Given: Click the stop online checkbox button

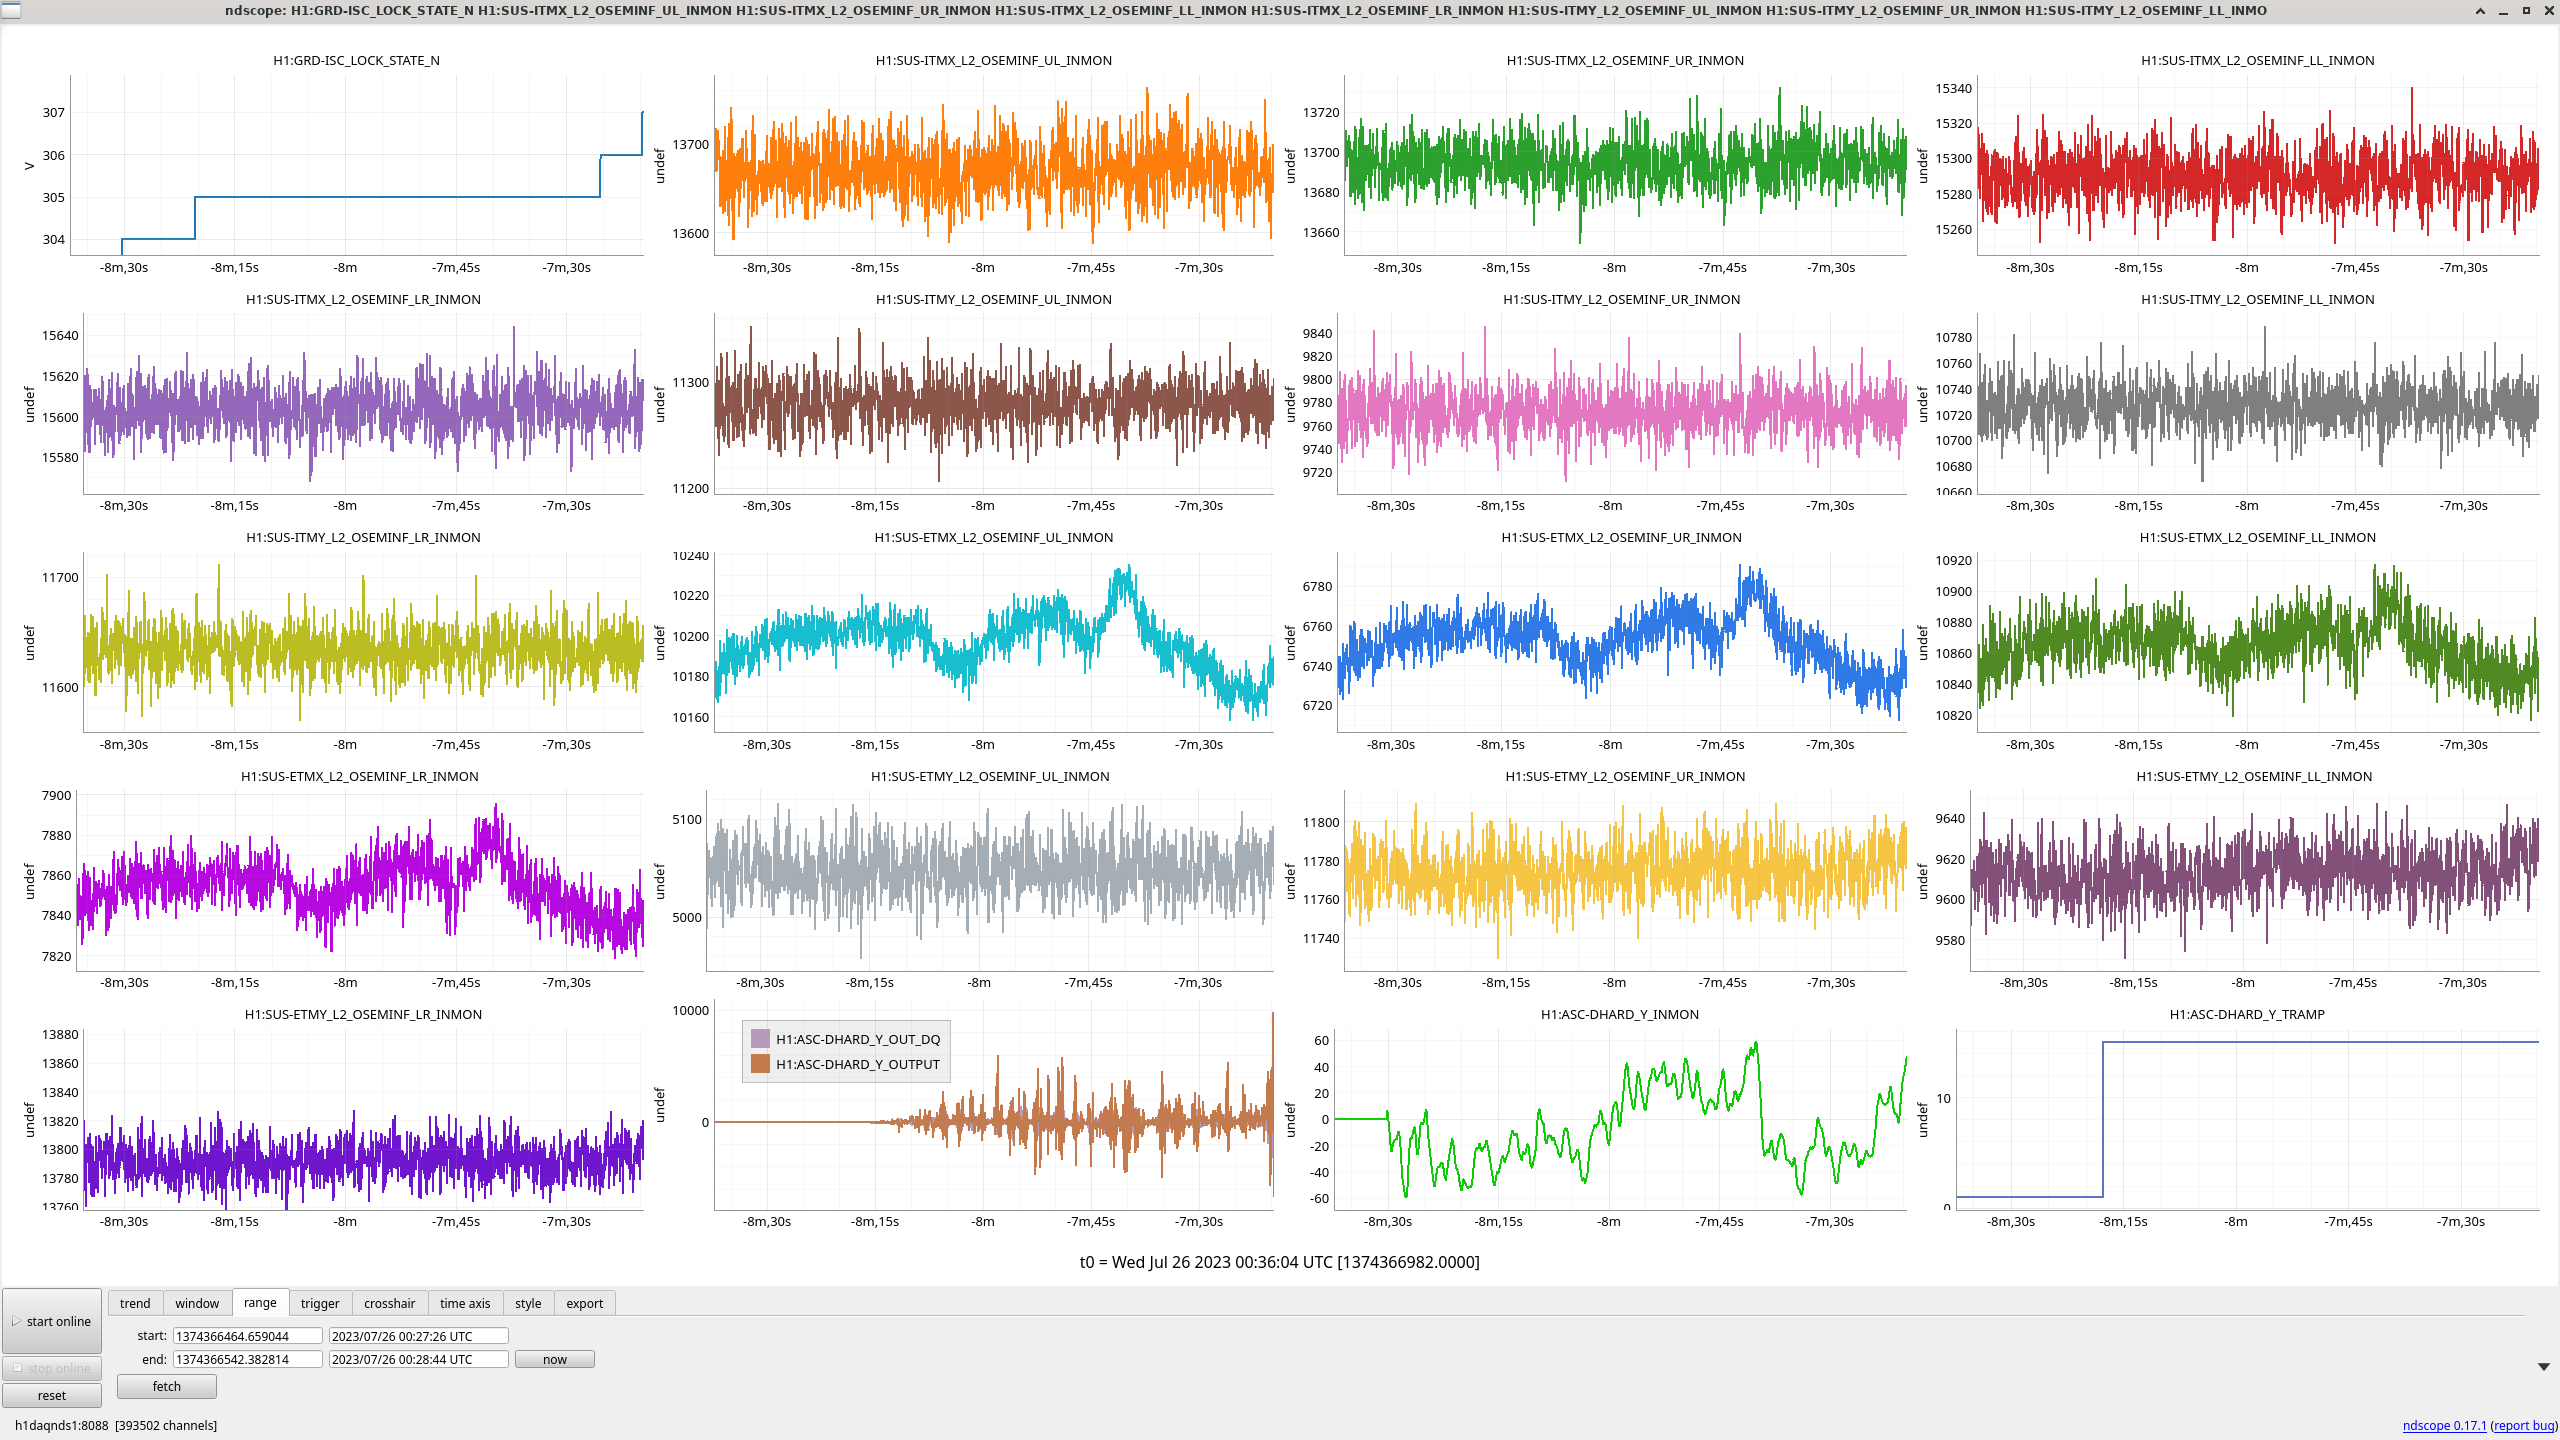Looking at the screenshot, I should (x=52, y=1368).
